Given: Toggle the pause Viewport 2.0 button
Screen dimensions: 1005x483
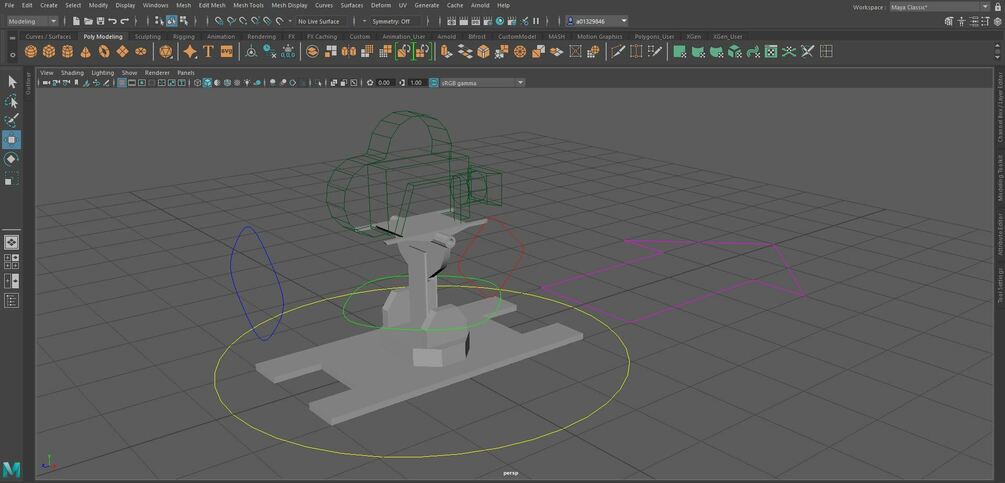Looking at the screenshot, I should point(536,21).
